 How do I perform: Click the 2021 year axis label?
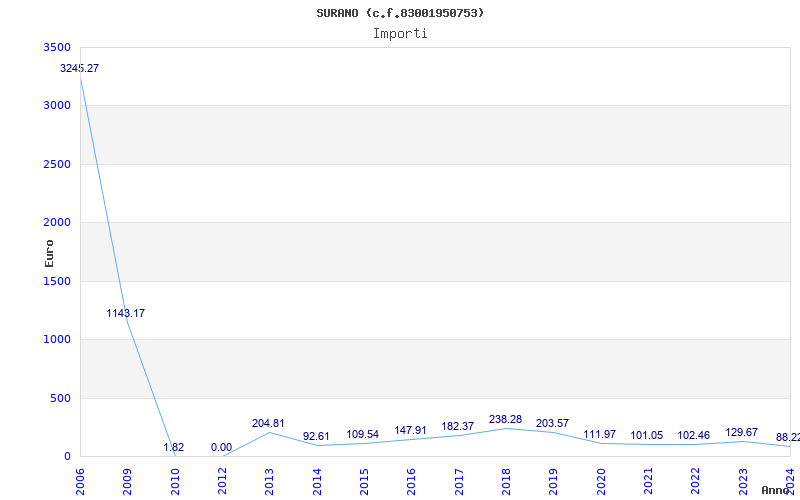click(x=648, y=482)
